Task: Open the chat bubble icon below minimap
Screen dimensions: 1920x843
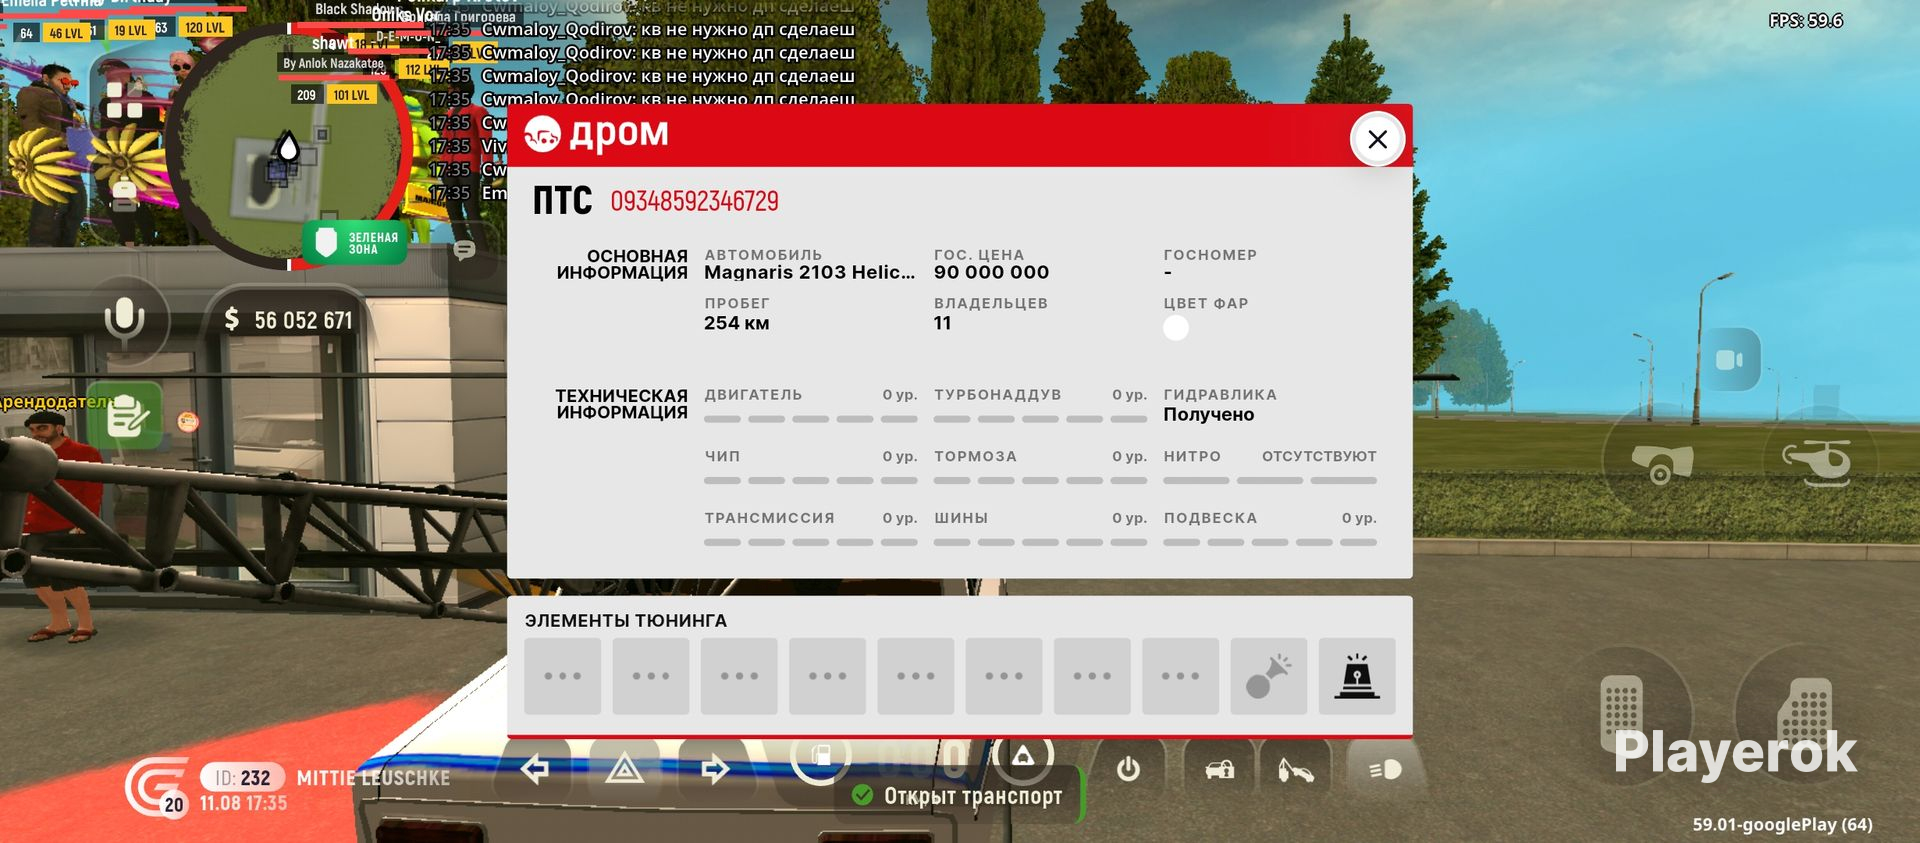Action: [x=464, y=249]
